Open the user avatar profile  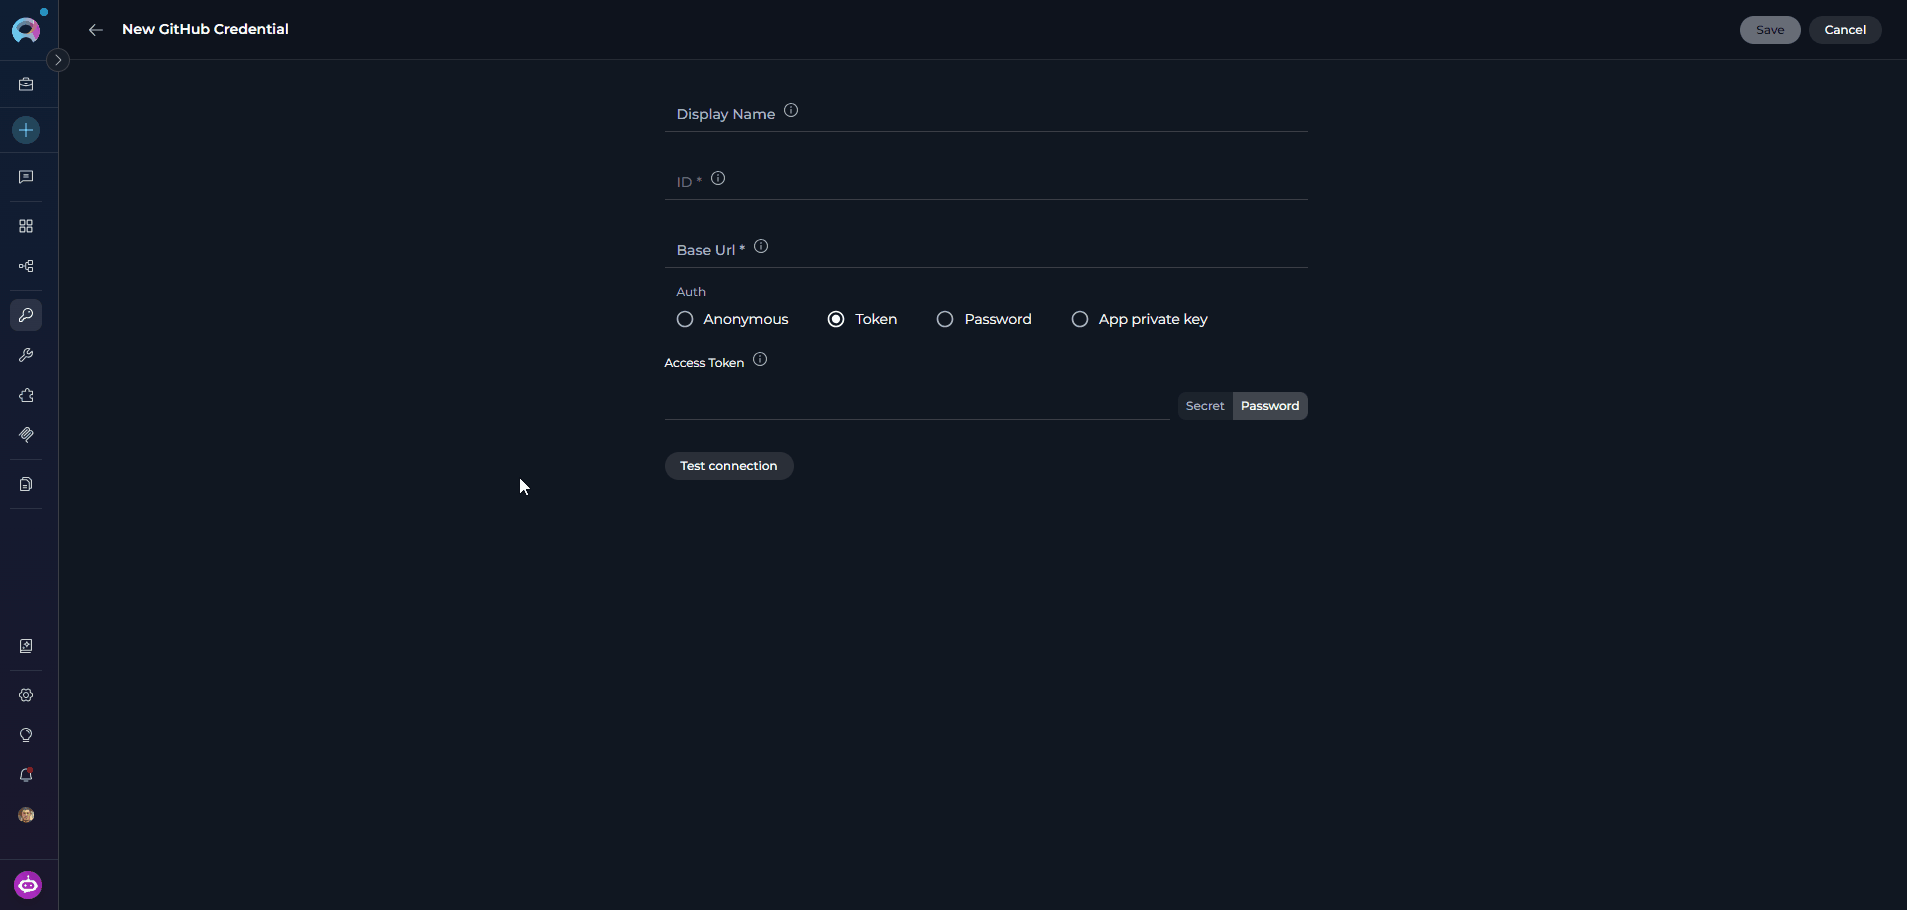click(x=26, y=815)
